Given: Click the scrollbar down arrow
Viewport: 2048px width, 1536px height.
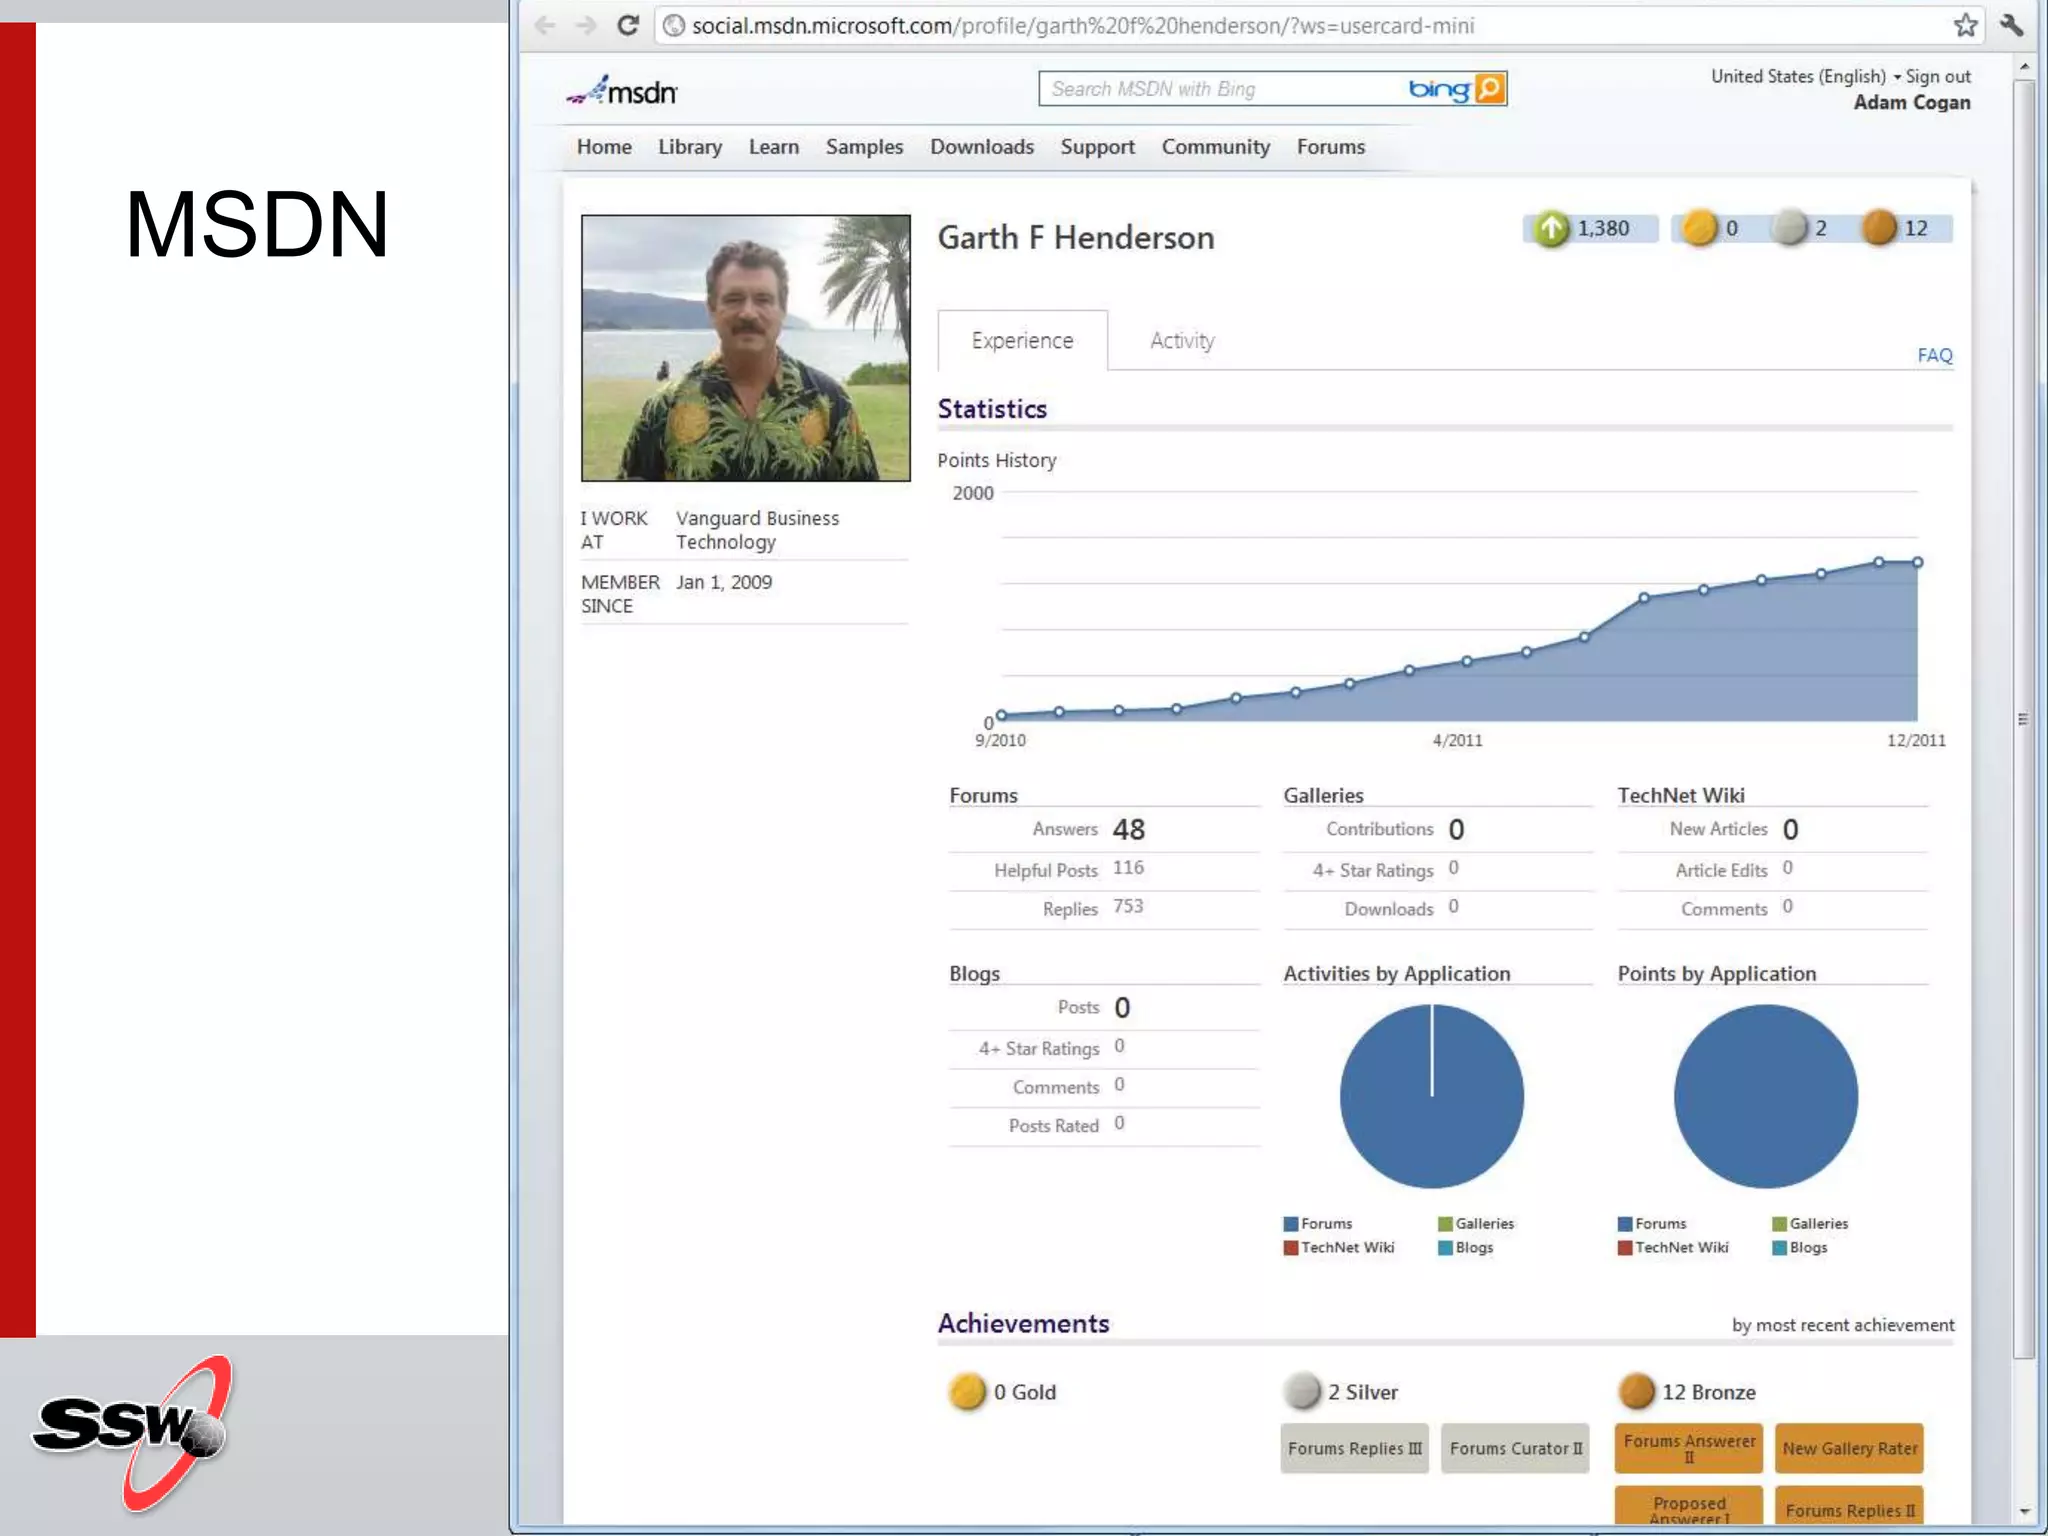Looking at the screenshot, I should click(x=2023, y=1512).
